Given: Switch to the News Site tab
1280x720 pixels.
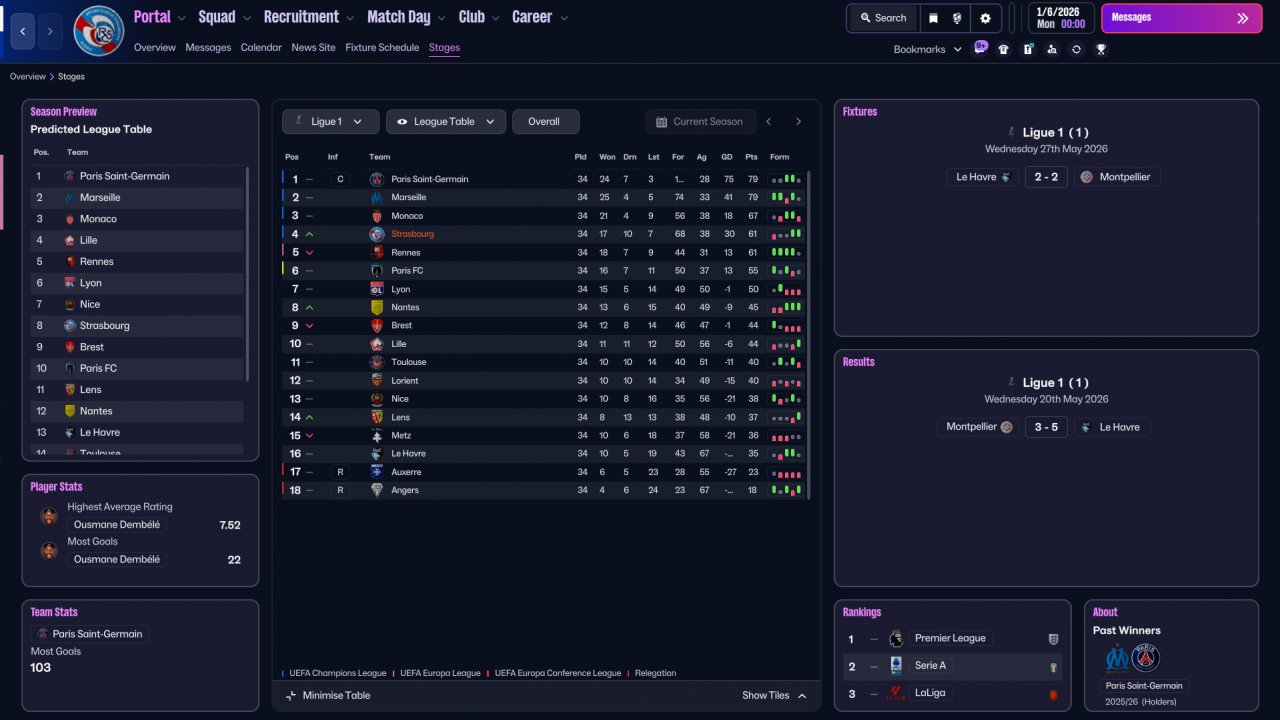Looking at the screenshot, I should (x=314, y=47).
